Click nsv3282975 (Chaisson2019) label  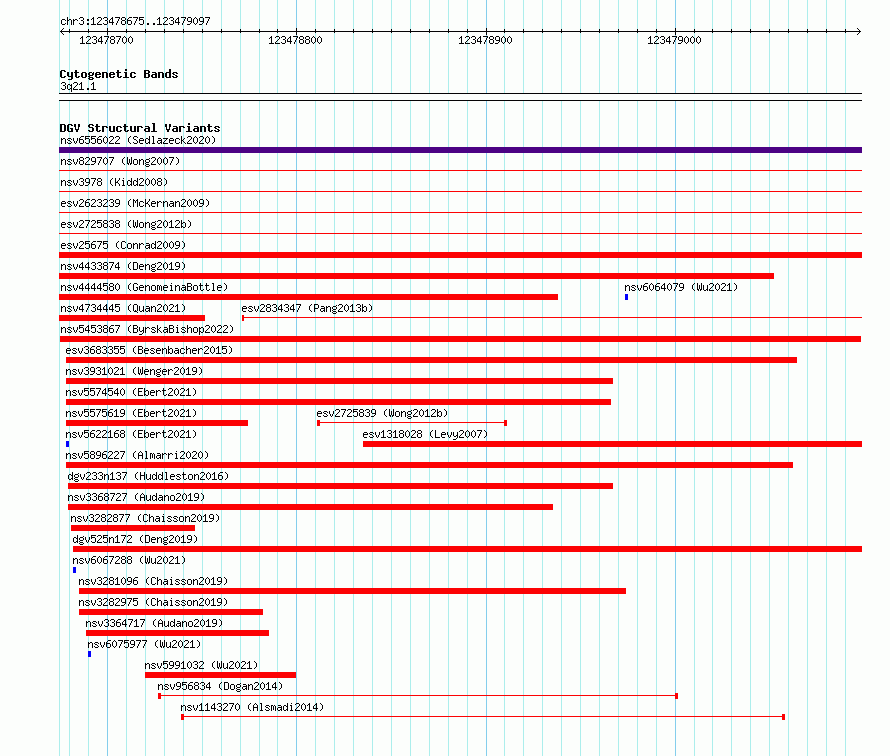[x=153, y=602]
